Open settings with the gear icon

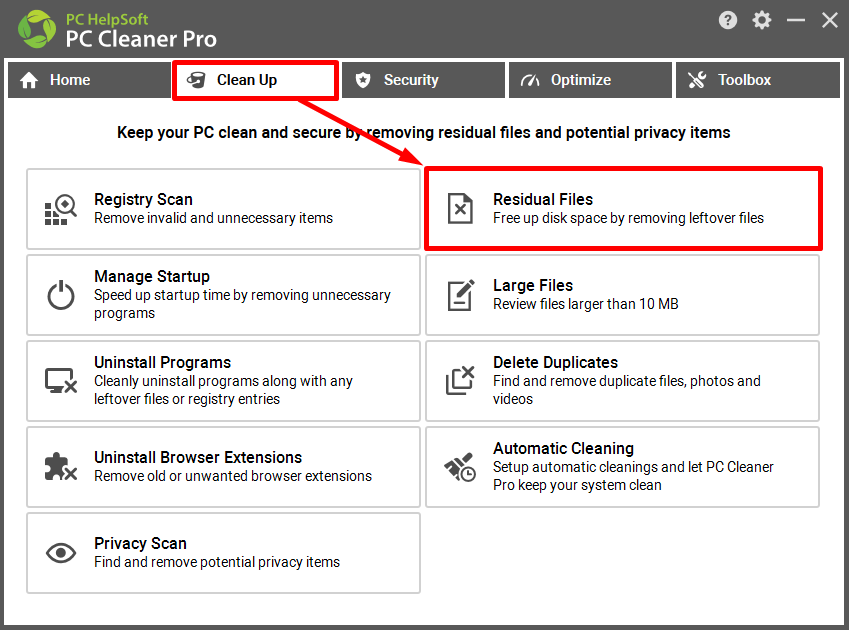[762, 21]
